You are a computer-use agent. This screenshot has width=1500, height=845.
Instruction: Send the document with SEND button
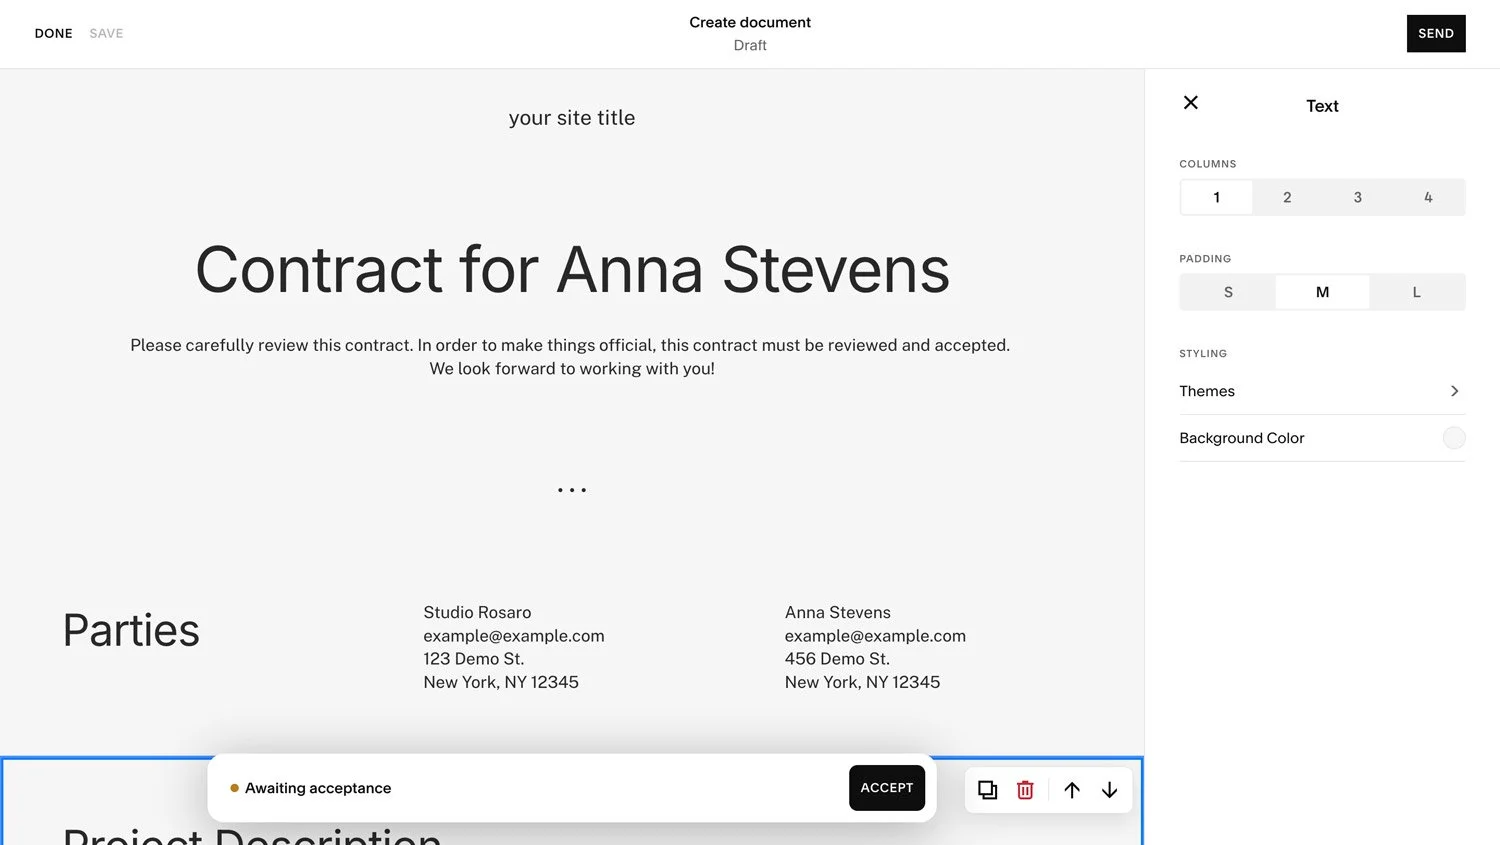click(x=1436, y=33)
